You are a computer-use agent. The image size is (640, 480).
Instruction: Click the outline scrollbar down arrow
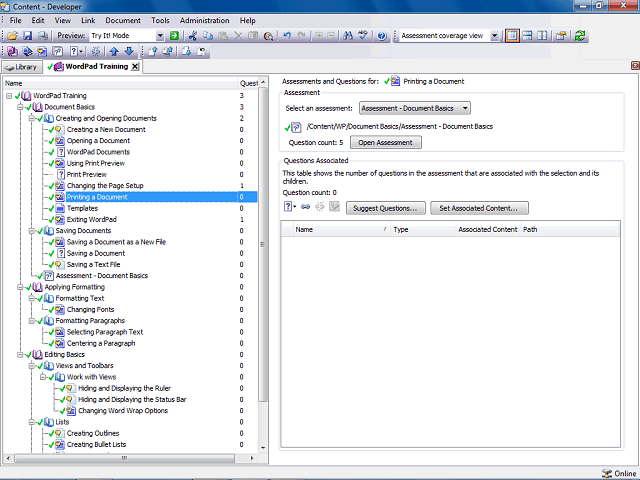pyautogui.click(x=263, y=448)
